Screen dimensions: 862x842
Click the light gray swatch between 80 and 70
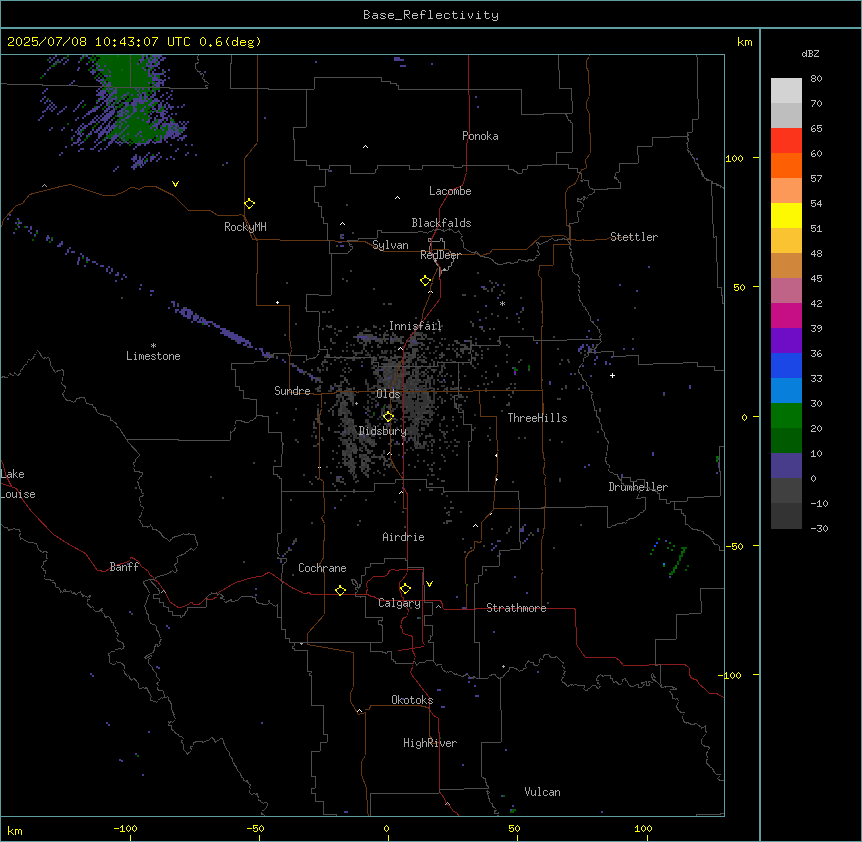[786, 91]
